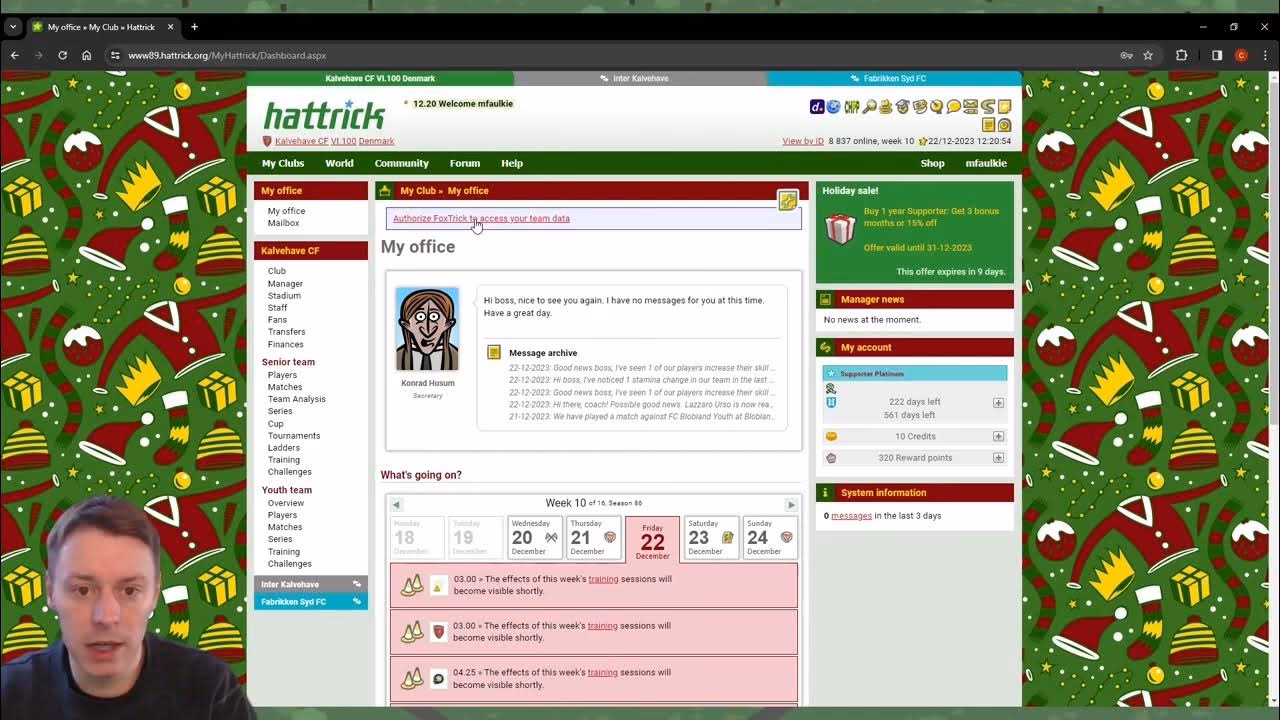Click the password key icon in address bar
This screenshot has height=720, width=1280.
coord(1126,55)
